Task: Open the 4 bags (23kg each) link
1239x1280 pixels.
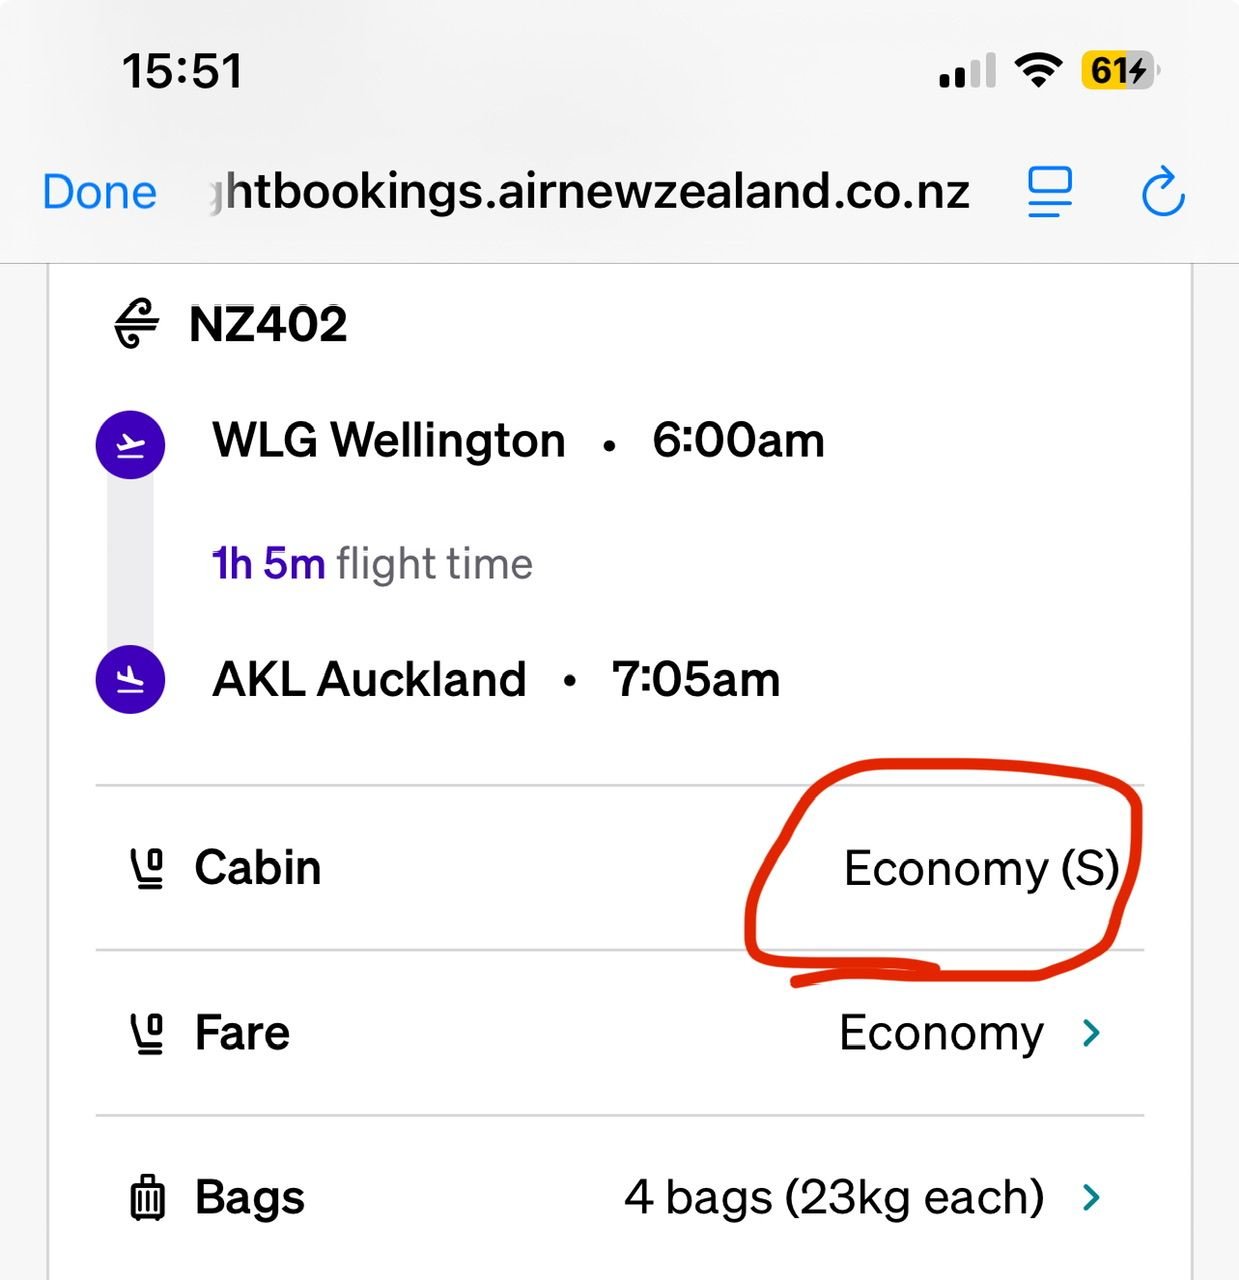Action: coord(834,1197)
